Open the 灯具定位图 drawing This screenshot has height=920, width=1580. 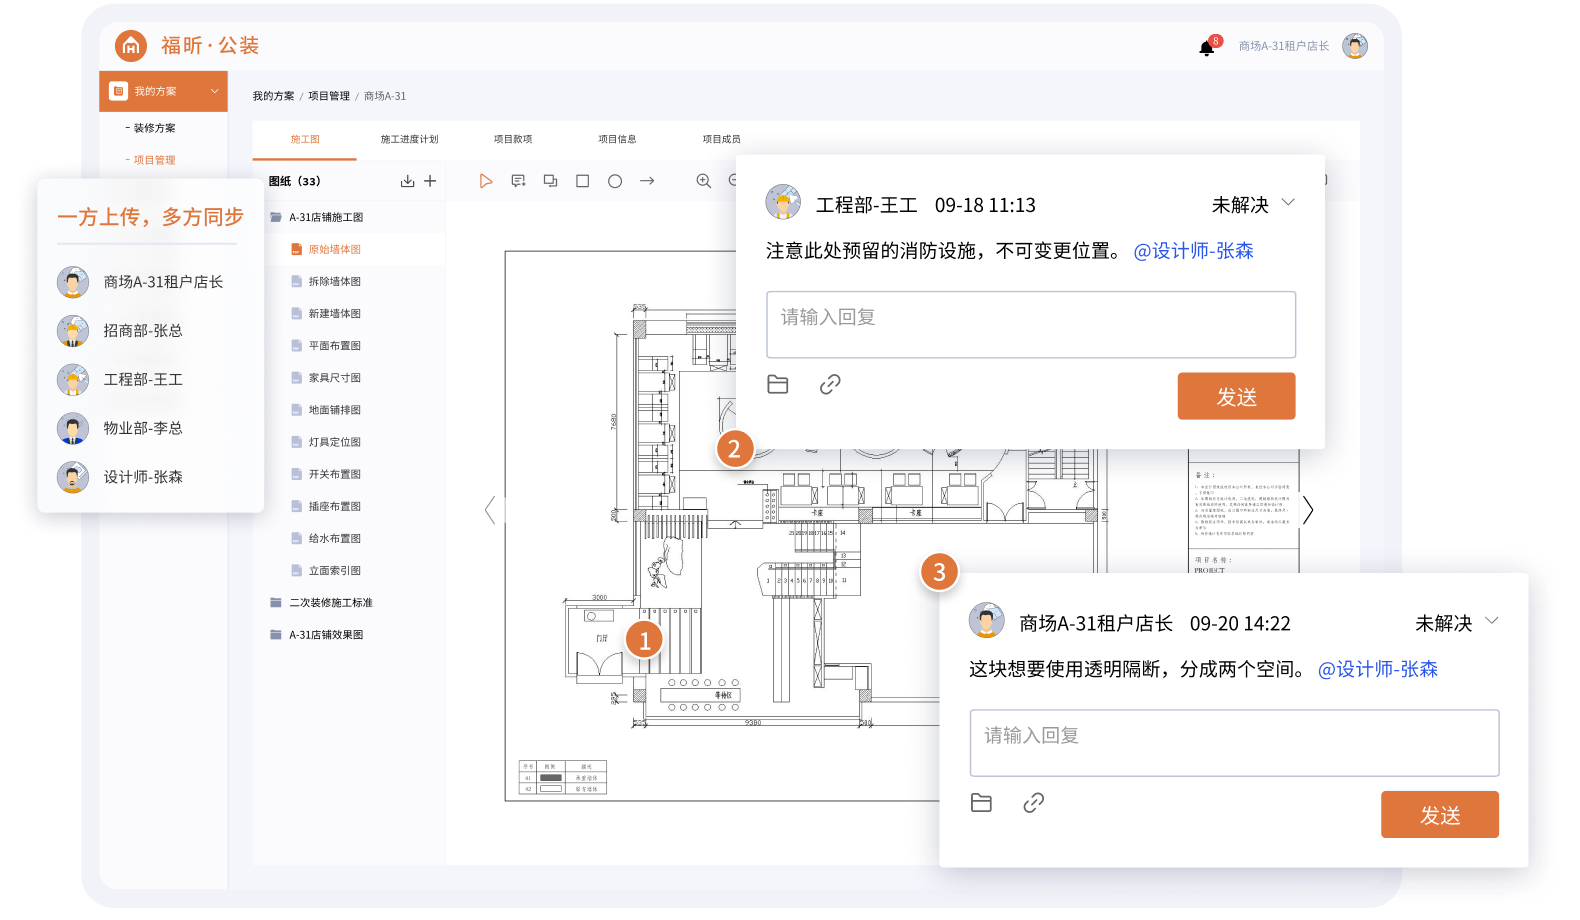point(335,442)
